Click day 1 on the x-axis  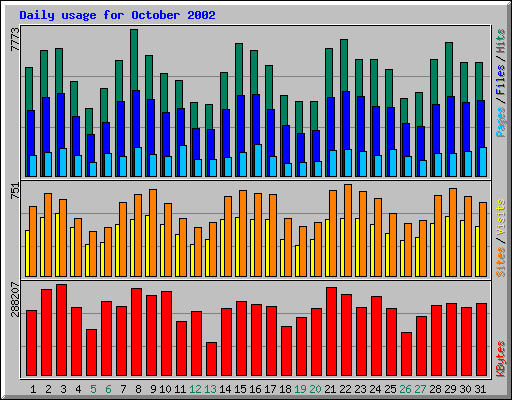pos(33,389)
